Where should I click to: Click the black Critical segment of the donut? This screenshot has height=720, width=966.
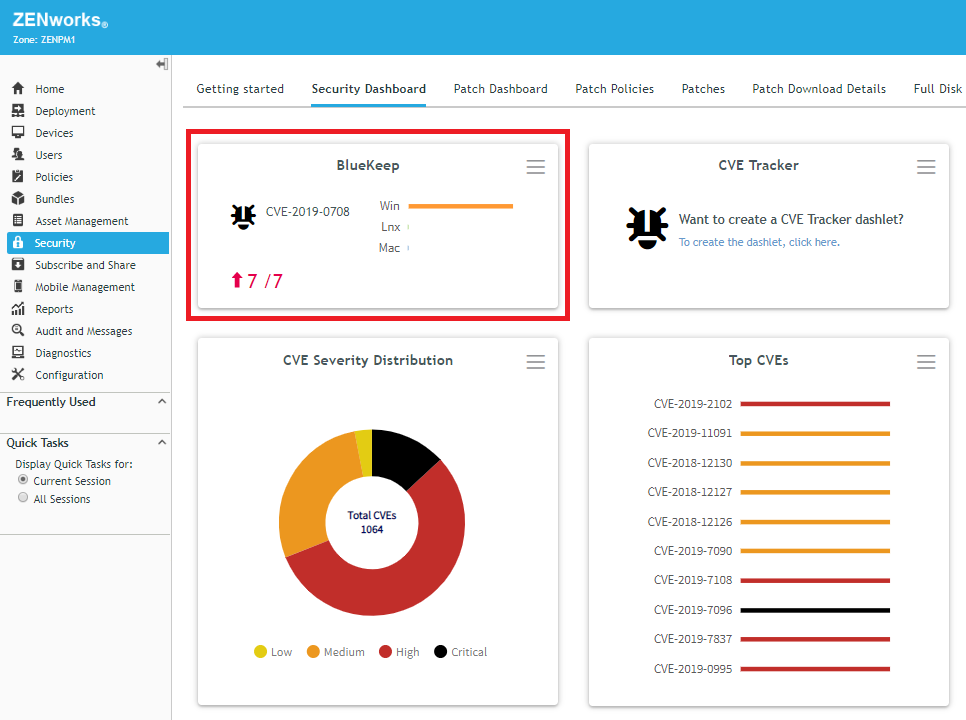402,456
